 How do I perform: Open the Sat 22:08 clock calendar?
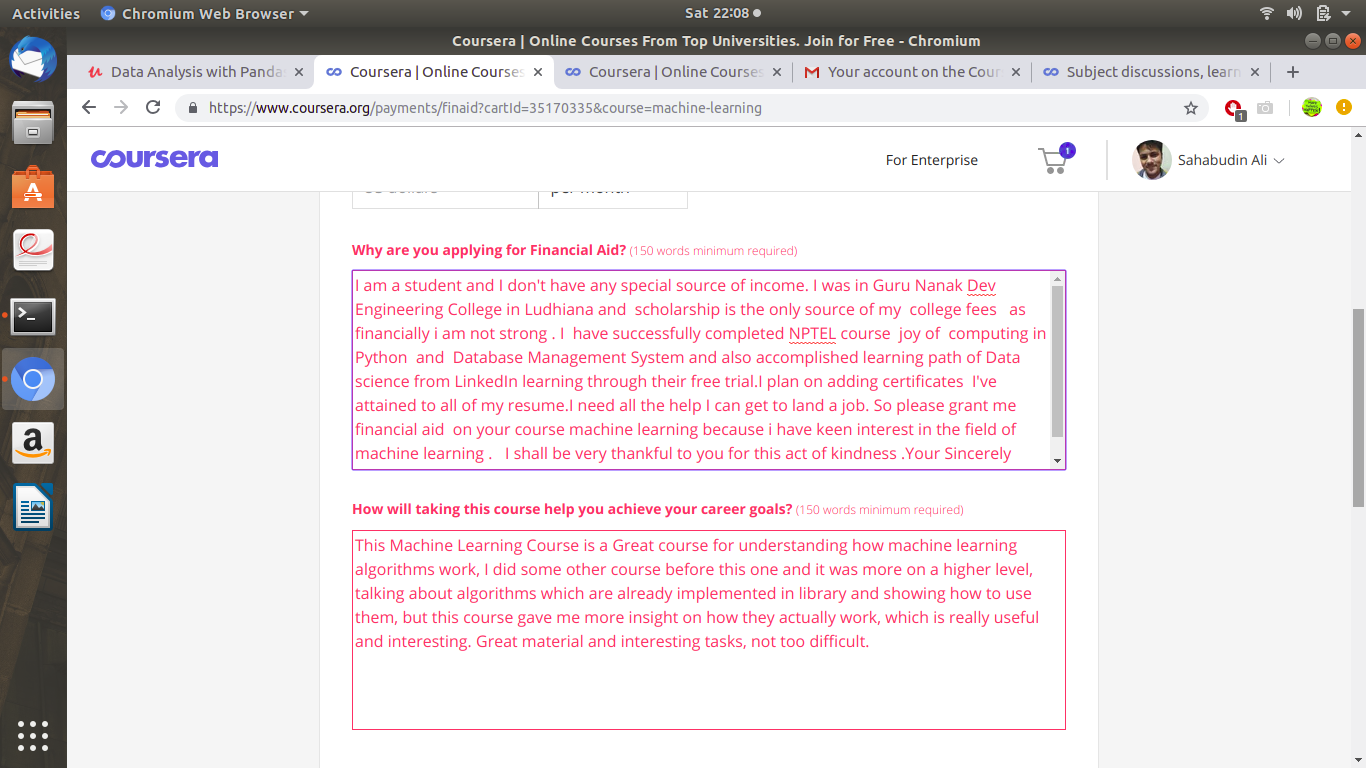(722, 13)
